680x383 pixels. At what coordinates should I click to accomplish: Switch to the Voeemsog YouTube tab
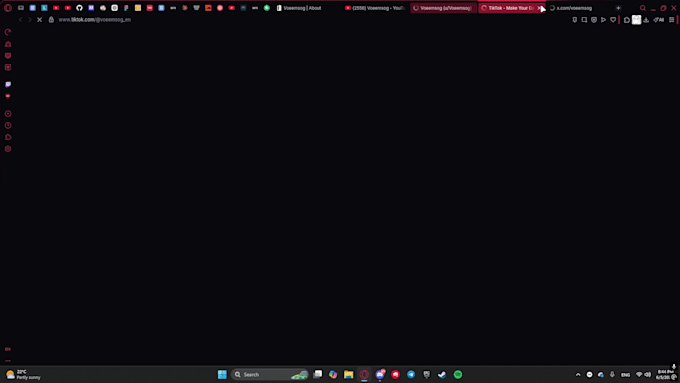coord(375,8)
